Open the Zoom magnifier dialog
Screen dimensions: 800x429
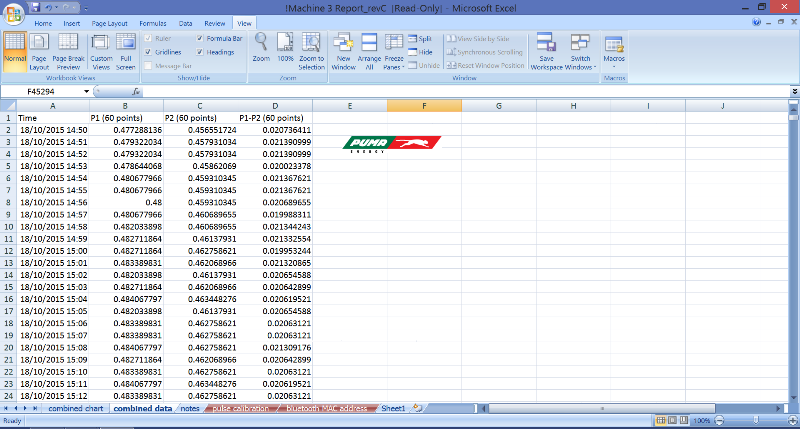[x=261, y=47]
